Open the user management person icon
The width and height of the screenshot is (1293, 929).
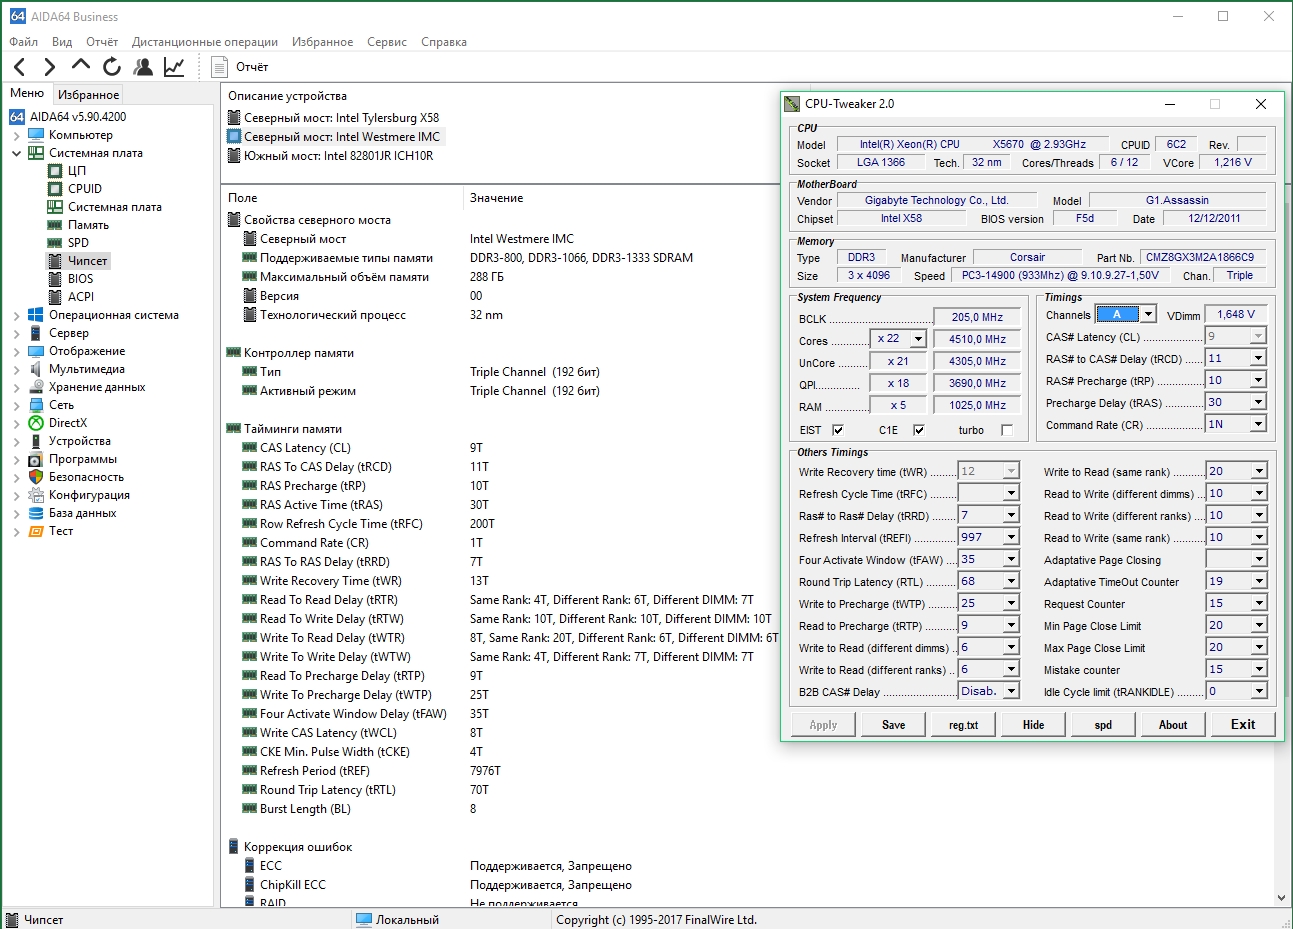[143, 67]
